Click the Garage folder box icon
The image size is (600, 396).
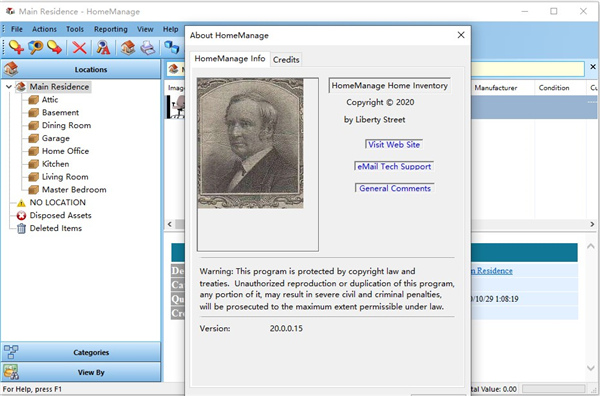click(34, 138)
